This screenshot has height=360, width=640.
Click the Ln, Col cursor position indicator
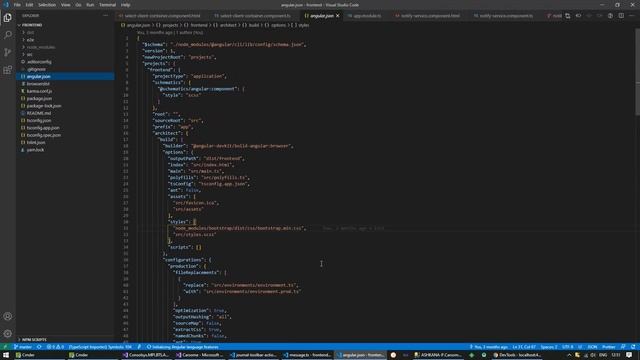pyautogui.click(x=524, y=347)
